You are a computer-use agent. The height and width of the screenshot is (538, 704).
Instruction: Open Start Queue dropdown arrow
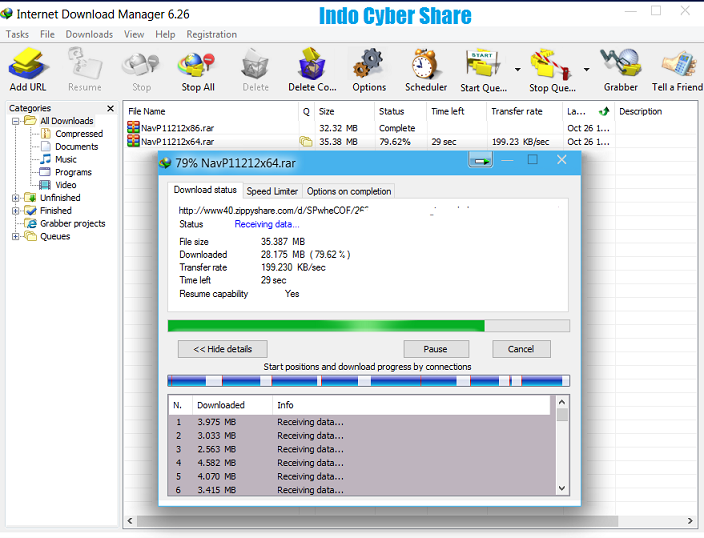[x=518, y=70]
